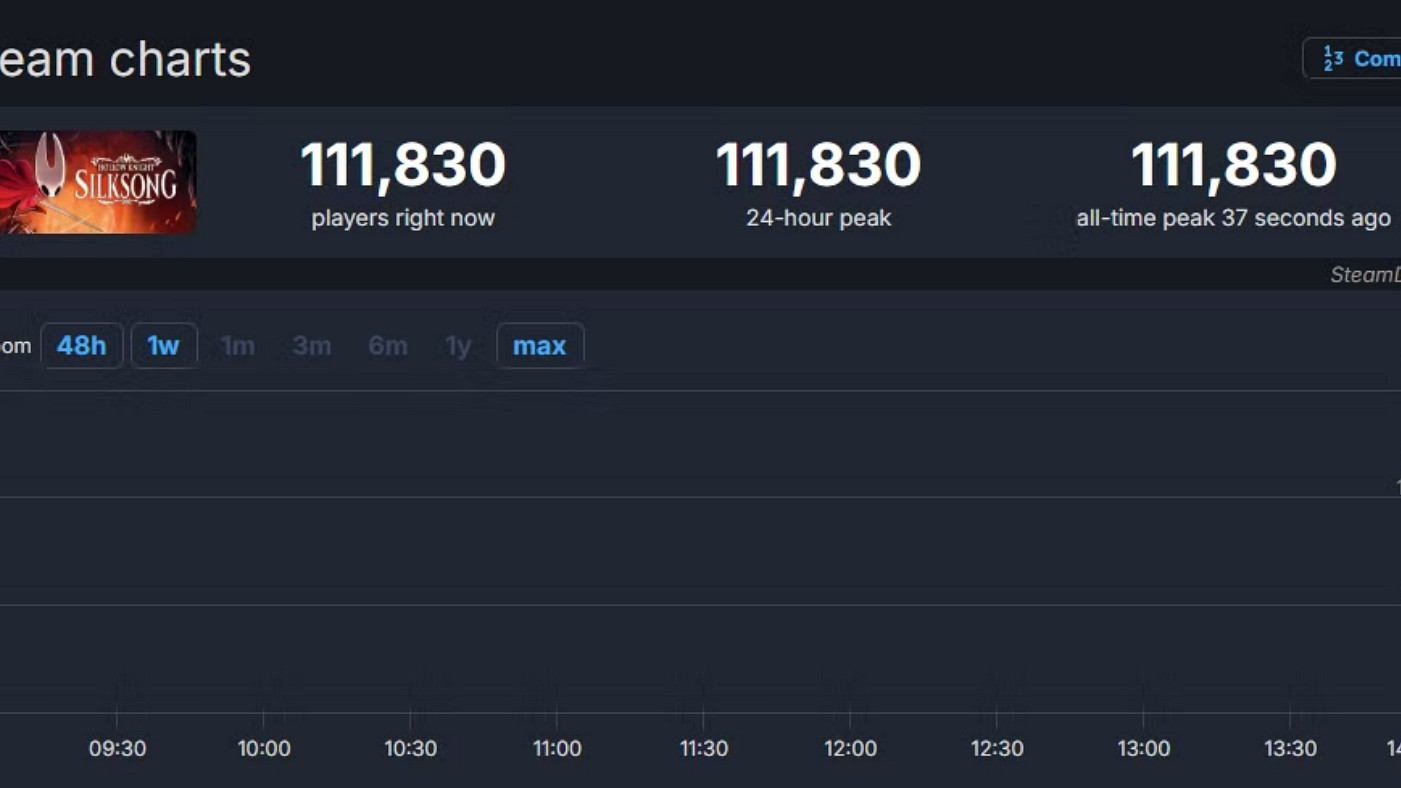This screenshot has width=1401, height=788.
Task: Click the 11:00 time axis label
Action: tap(557, 749)
